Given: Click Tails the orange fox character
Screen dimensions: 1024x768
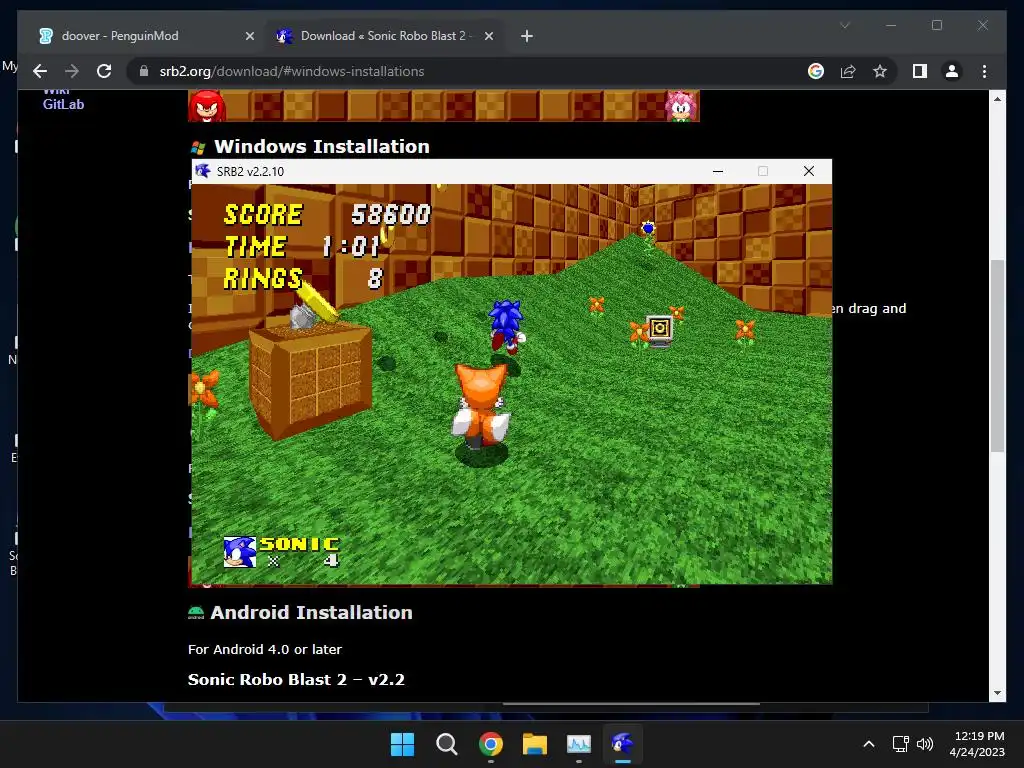Looking at the screenshot, I should tap(480, 406).
